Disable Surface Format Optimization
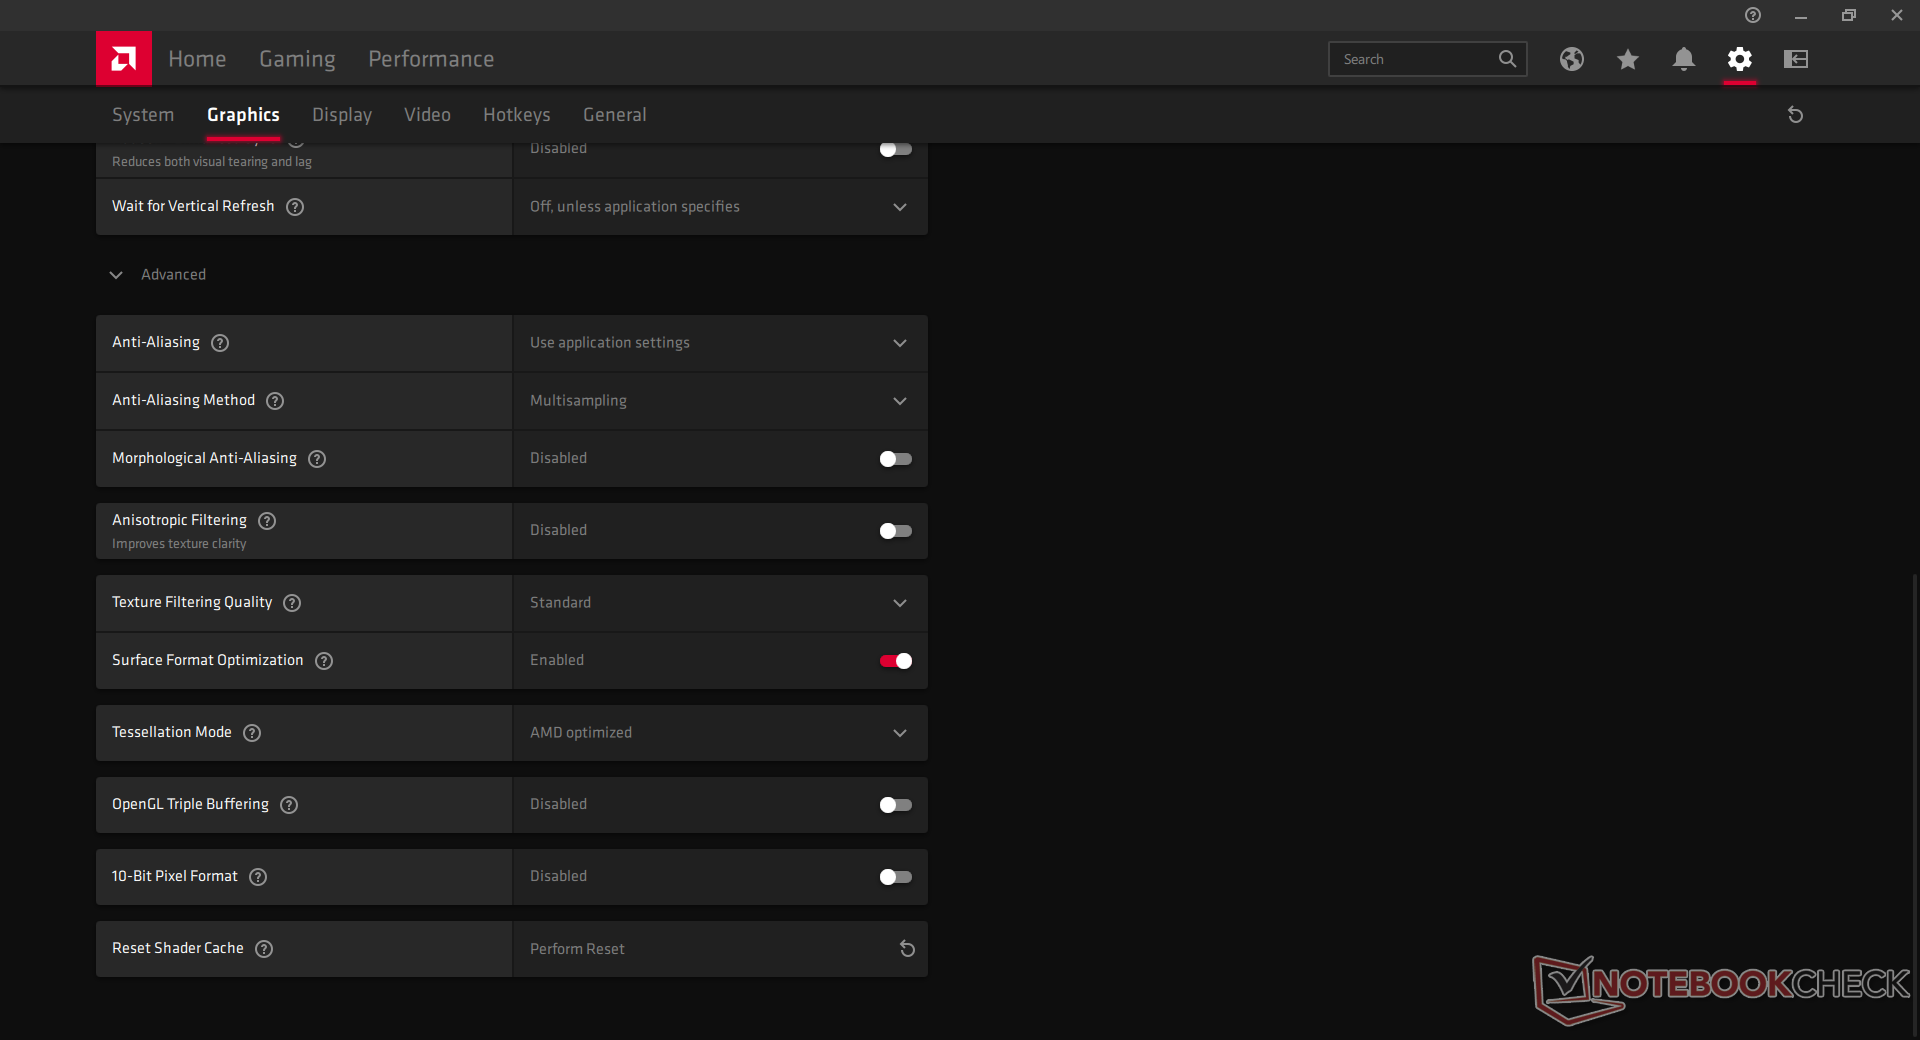The width and height of the screenshot is (1920, 1040). click(895, 661)
